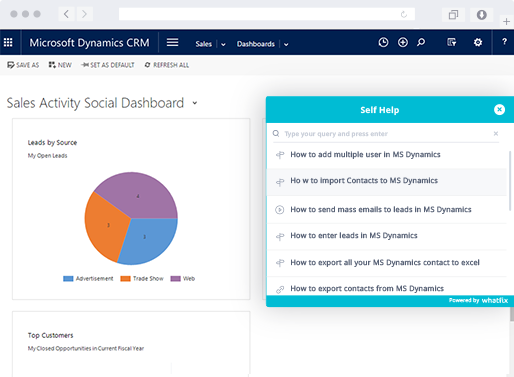Open settings gear in navigation bar
The width and height of the screenshot is (514, 377).
pyautogui.click(x=478, y=42)
